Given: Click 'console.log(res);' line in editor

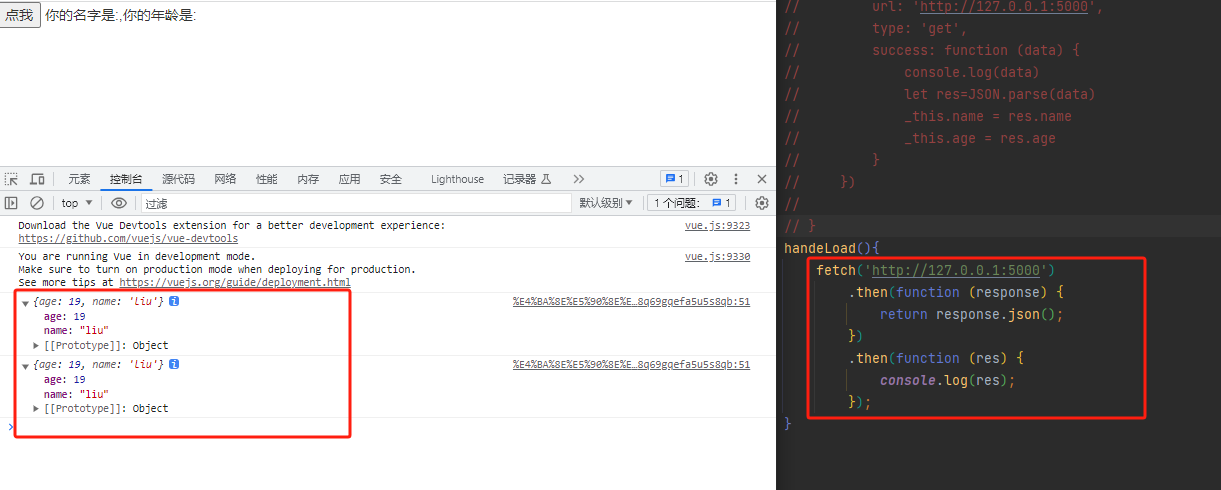Looking at the screenshot, I should [x=948, y=380].
